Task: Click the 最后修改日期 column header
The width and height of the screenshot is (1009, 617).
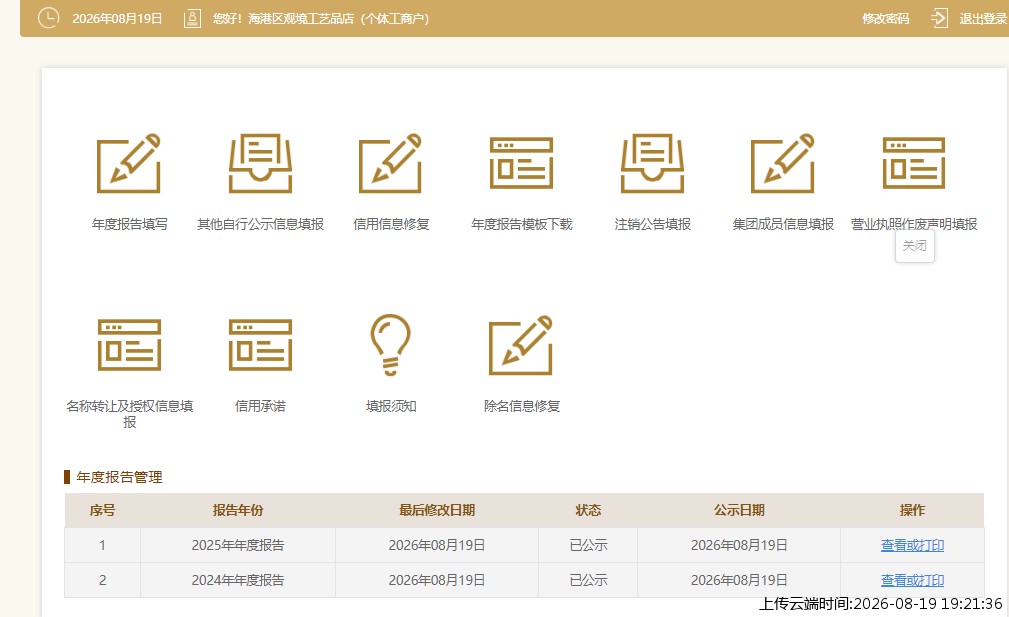Action: pos(437,510)
